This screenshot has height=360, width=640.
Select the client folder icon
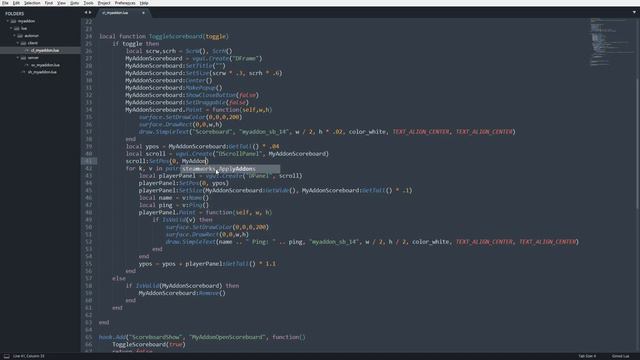(x=23, y=43)
